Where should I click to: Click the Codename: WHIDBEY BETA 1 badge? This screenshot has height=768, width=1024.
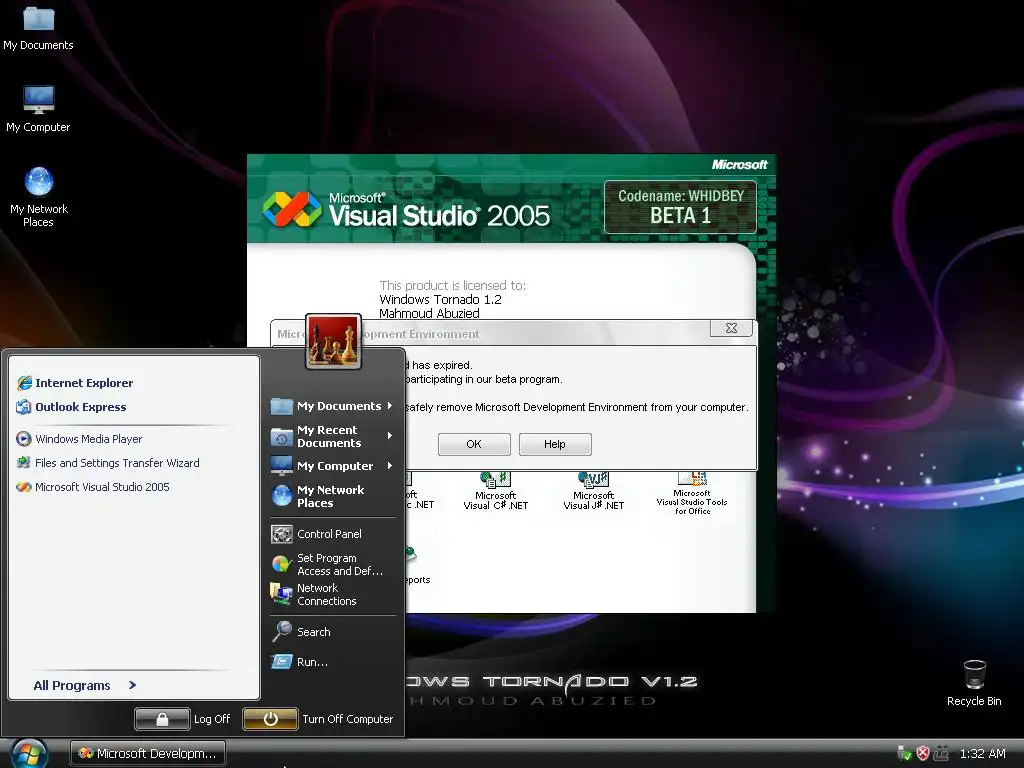pyautogui.click(x=680, y=207)
